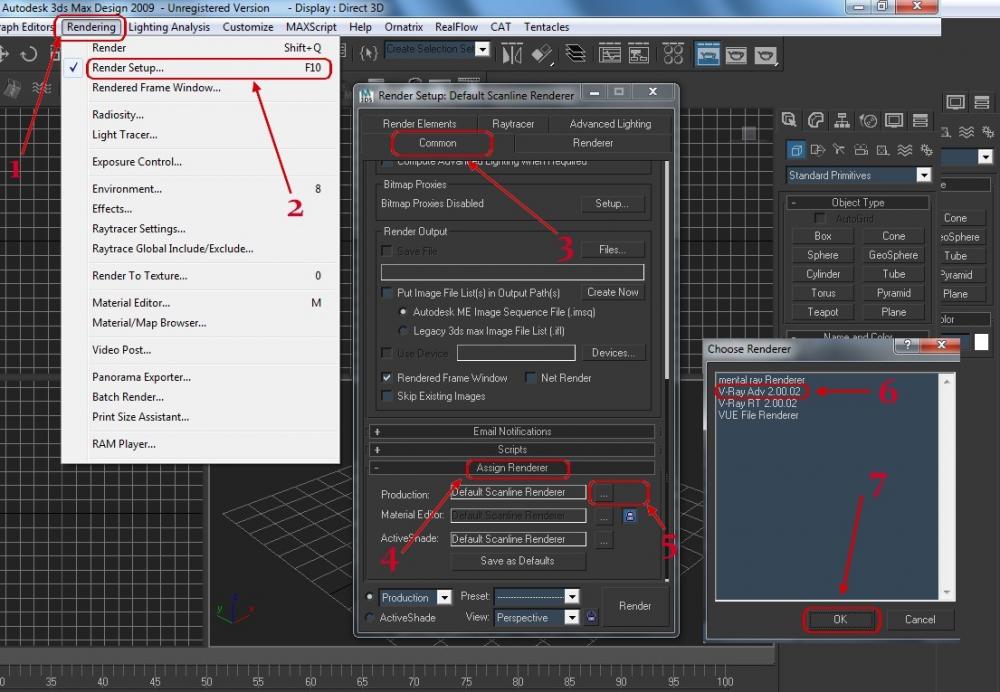Image resolution: width=1000 pixels, height=692 pixels.
Task: Click the Material Editor toolbar icon
Action: tap(673, 54)
